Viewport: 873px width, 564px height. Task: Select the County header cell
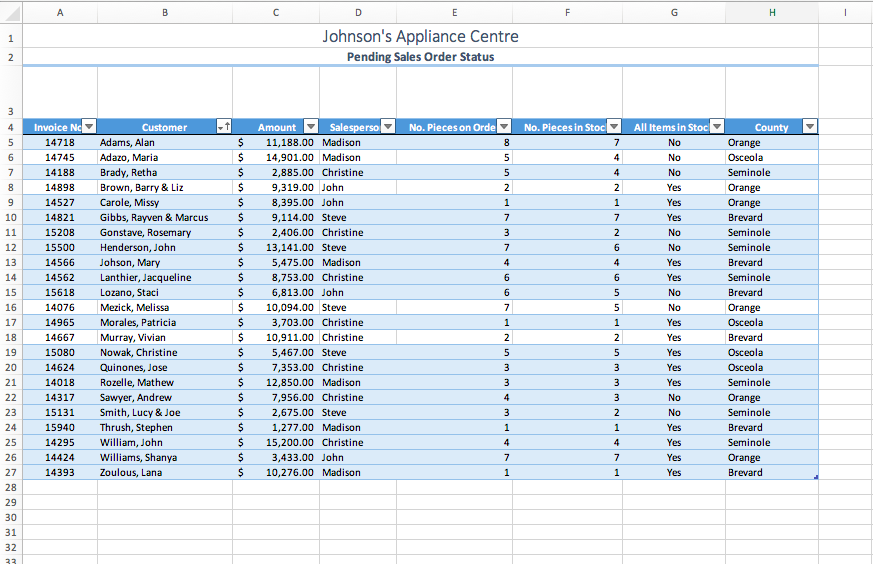pyautogui.click(x=772, y=127)
